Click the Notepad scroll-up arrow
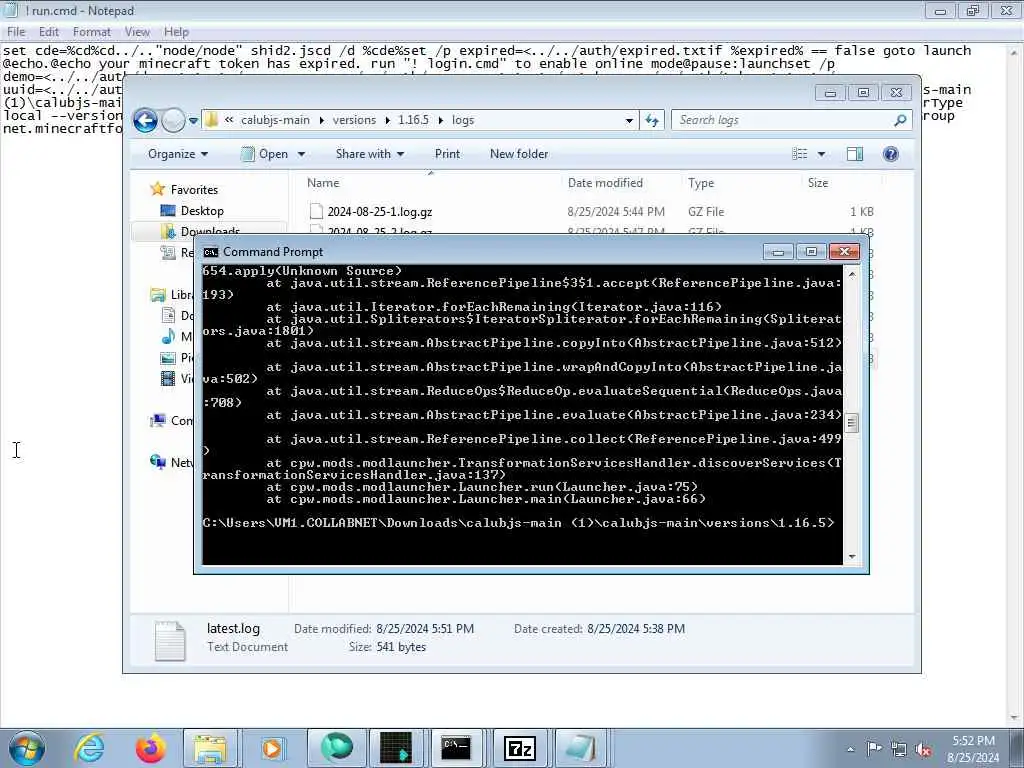The height and width of the screenshot is (768, 1024). pyautogui.click(x=1016, y=52)
